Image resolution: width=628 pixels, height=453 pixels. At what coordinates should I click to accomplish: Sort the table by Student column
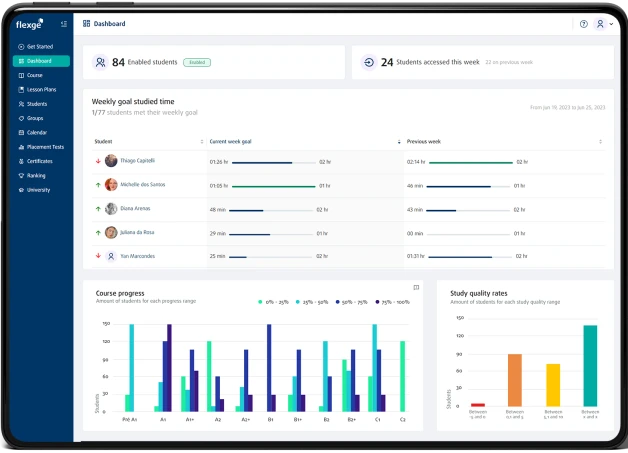pyautogui.click(x=201, y=142)
